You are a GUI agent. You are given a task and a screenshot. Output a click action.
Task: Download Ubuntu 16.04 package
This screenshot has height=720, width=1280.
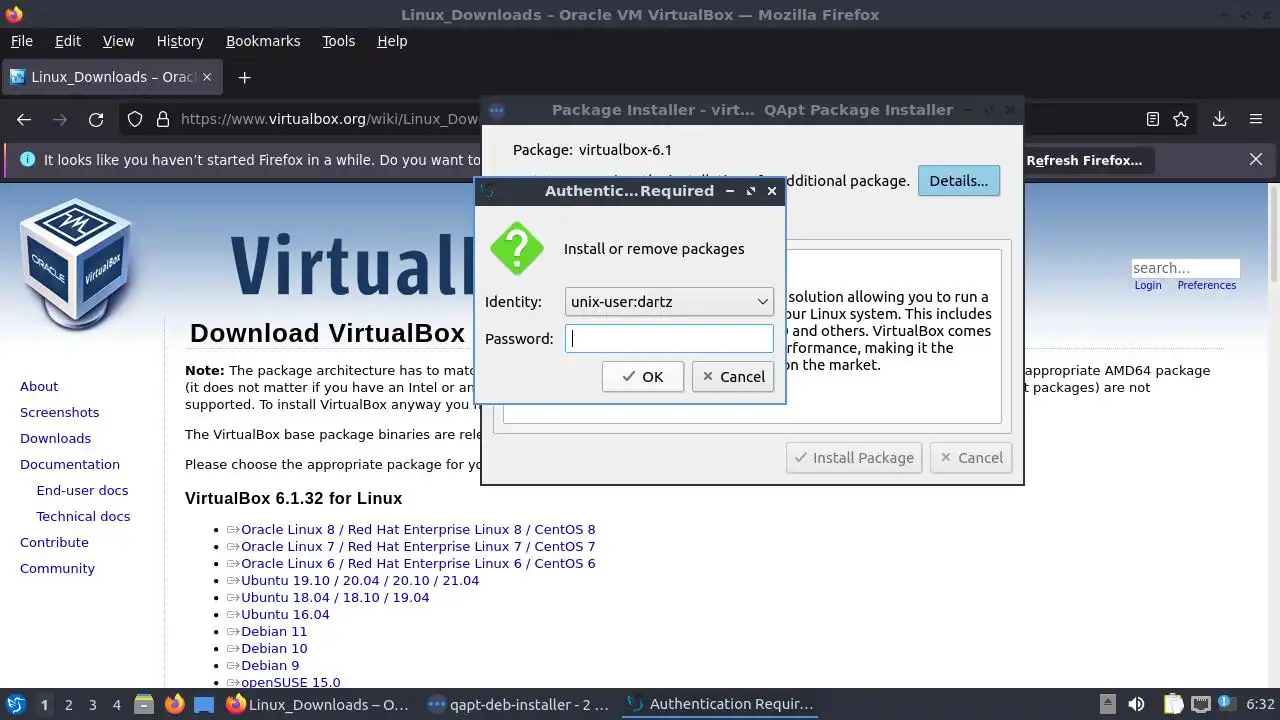(x=285, y=614)
